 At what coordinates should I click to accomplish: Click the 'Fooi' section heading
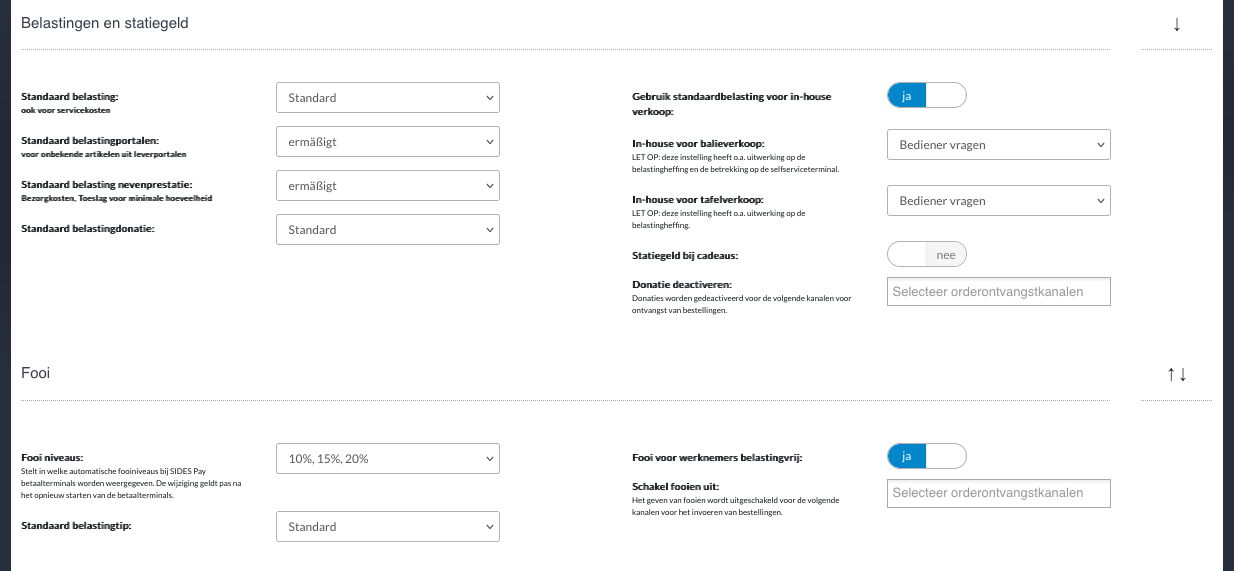(35, 373)
